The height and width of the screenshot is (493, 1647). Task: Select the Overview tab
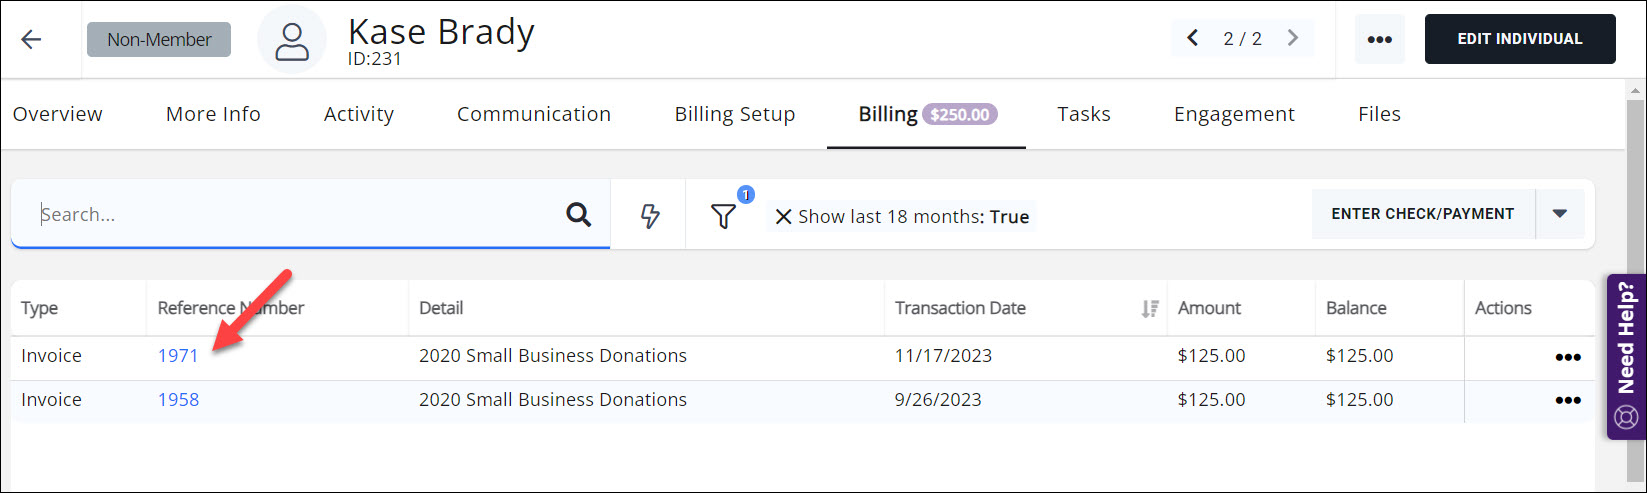tap(57, 114)
